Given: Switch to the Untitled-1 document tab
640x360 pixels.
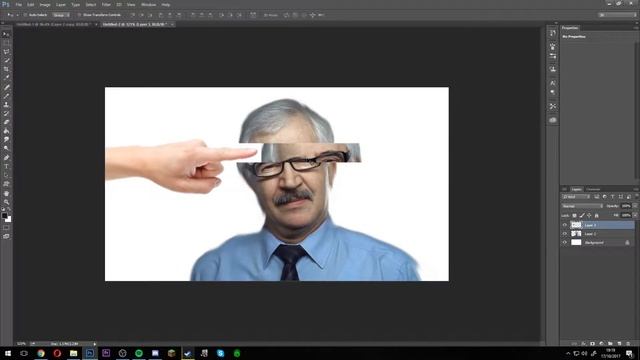Looking at the screenshot, I should 53,24.
